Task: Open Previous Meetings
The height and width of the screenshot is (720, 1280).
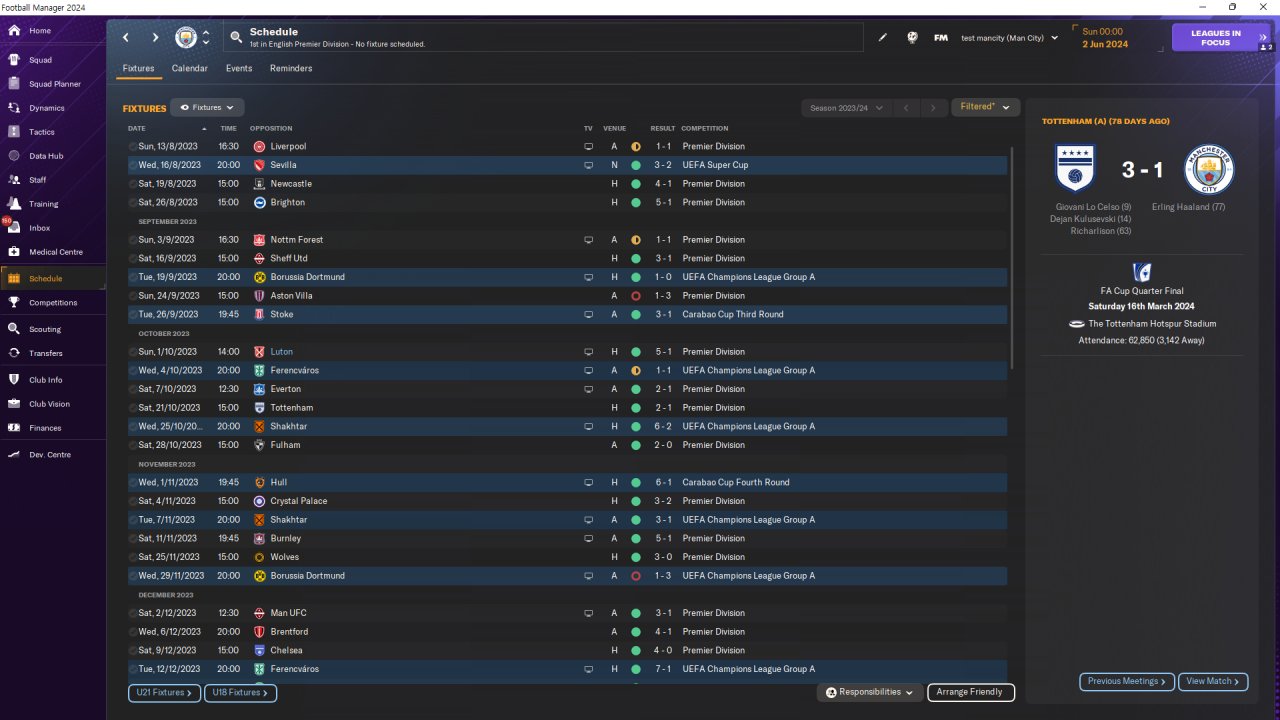Action: click(1127, 681)
